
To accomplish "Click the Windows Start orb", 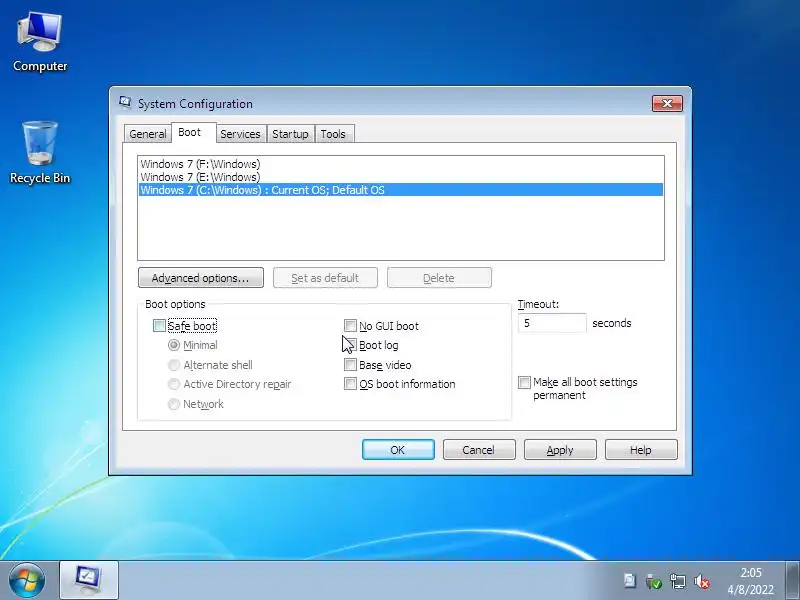I will point(27,580).
